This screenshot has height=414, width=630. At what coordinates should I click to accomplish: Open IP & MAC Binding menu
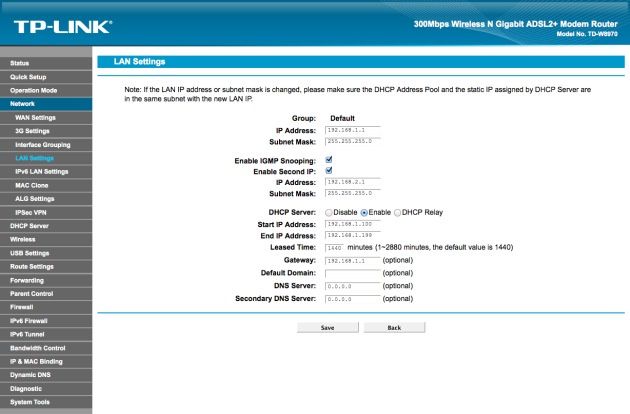[x=46, y=361]
